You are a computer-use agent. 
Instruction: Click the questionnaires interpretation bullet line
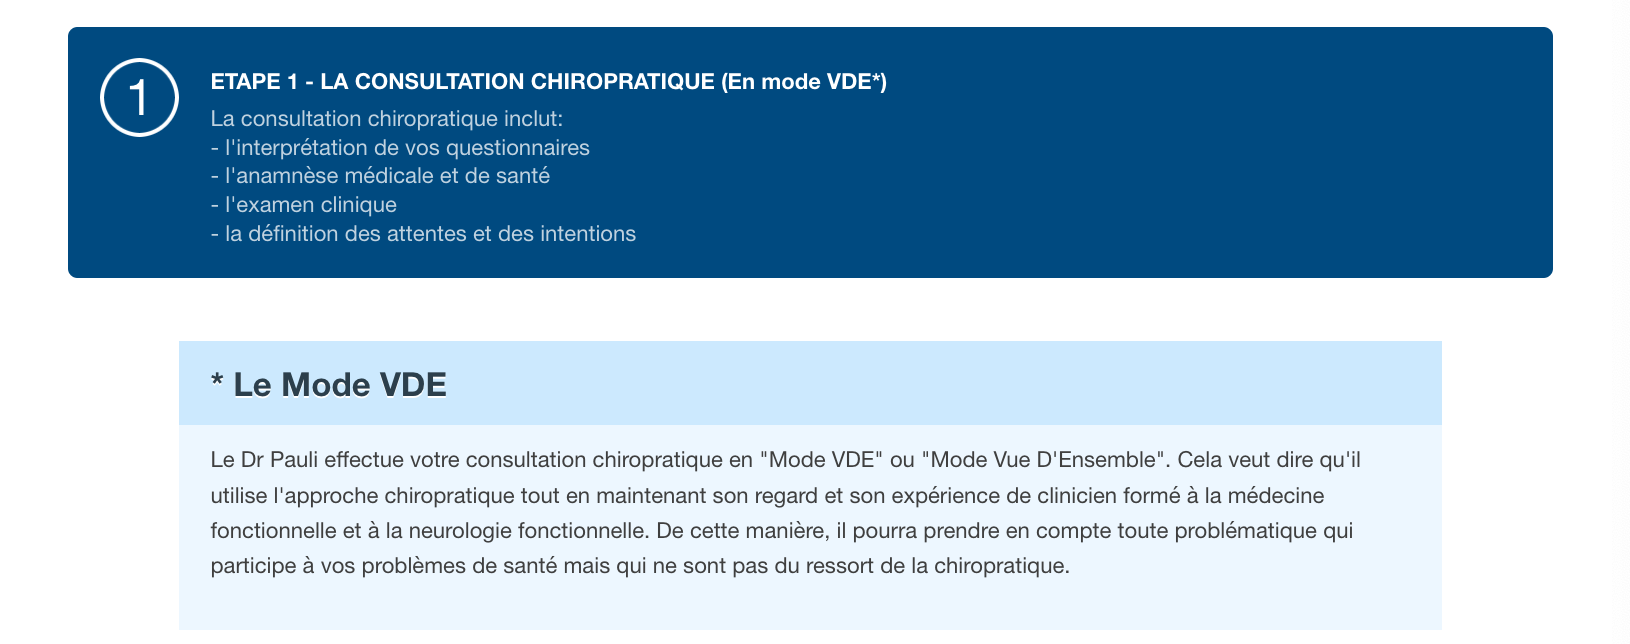400,148
